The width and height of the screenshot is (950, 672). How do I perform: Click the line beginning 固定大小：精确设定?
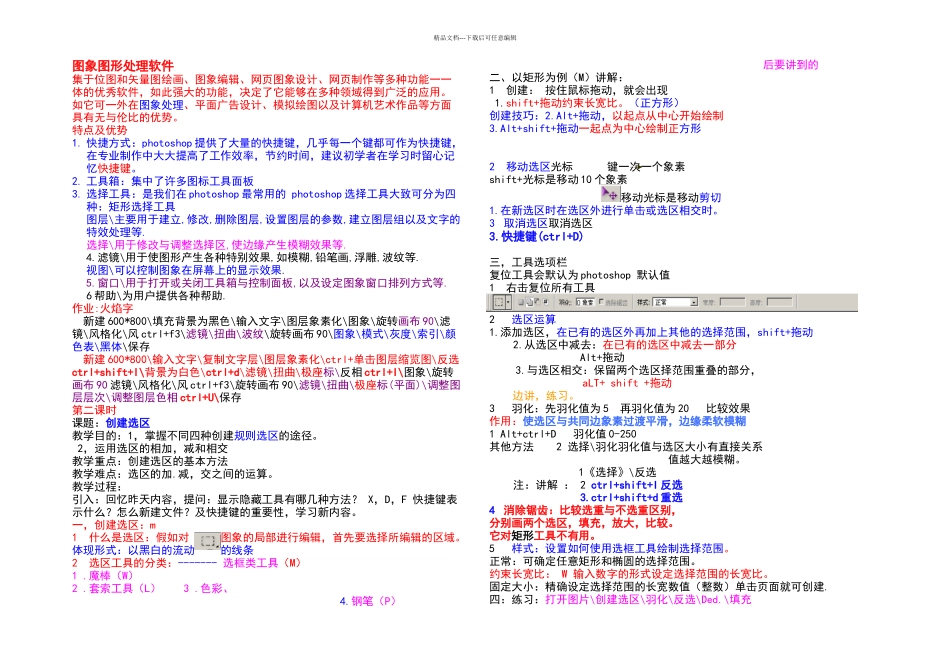(658, 587)
